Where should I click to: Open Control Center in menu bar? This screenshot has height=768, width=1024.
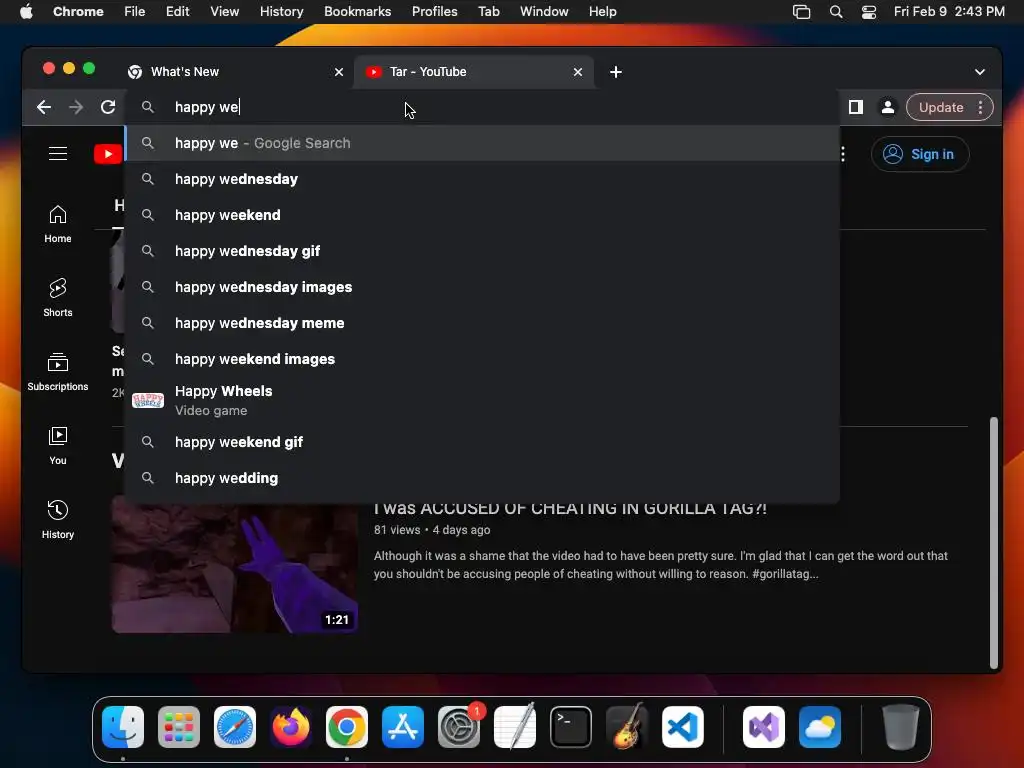[869, 12]
